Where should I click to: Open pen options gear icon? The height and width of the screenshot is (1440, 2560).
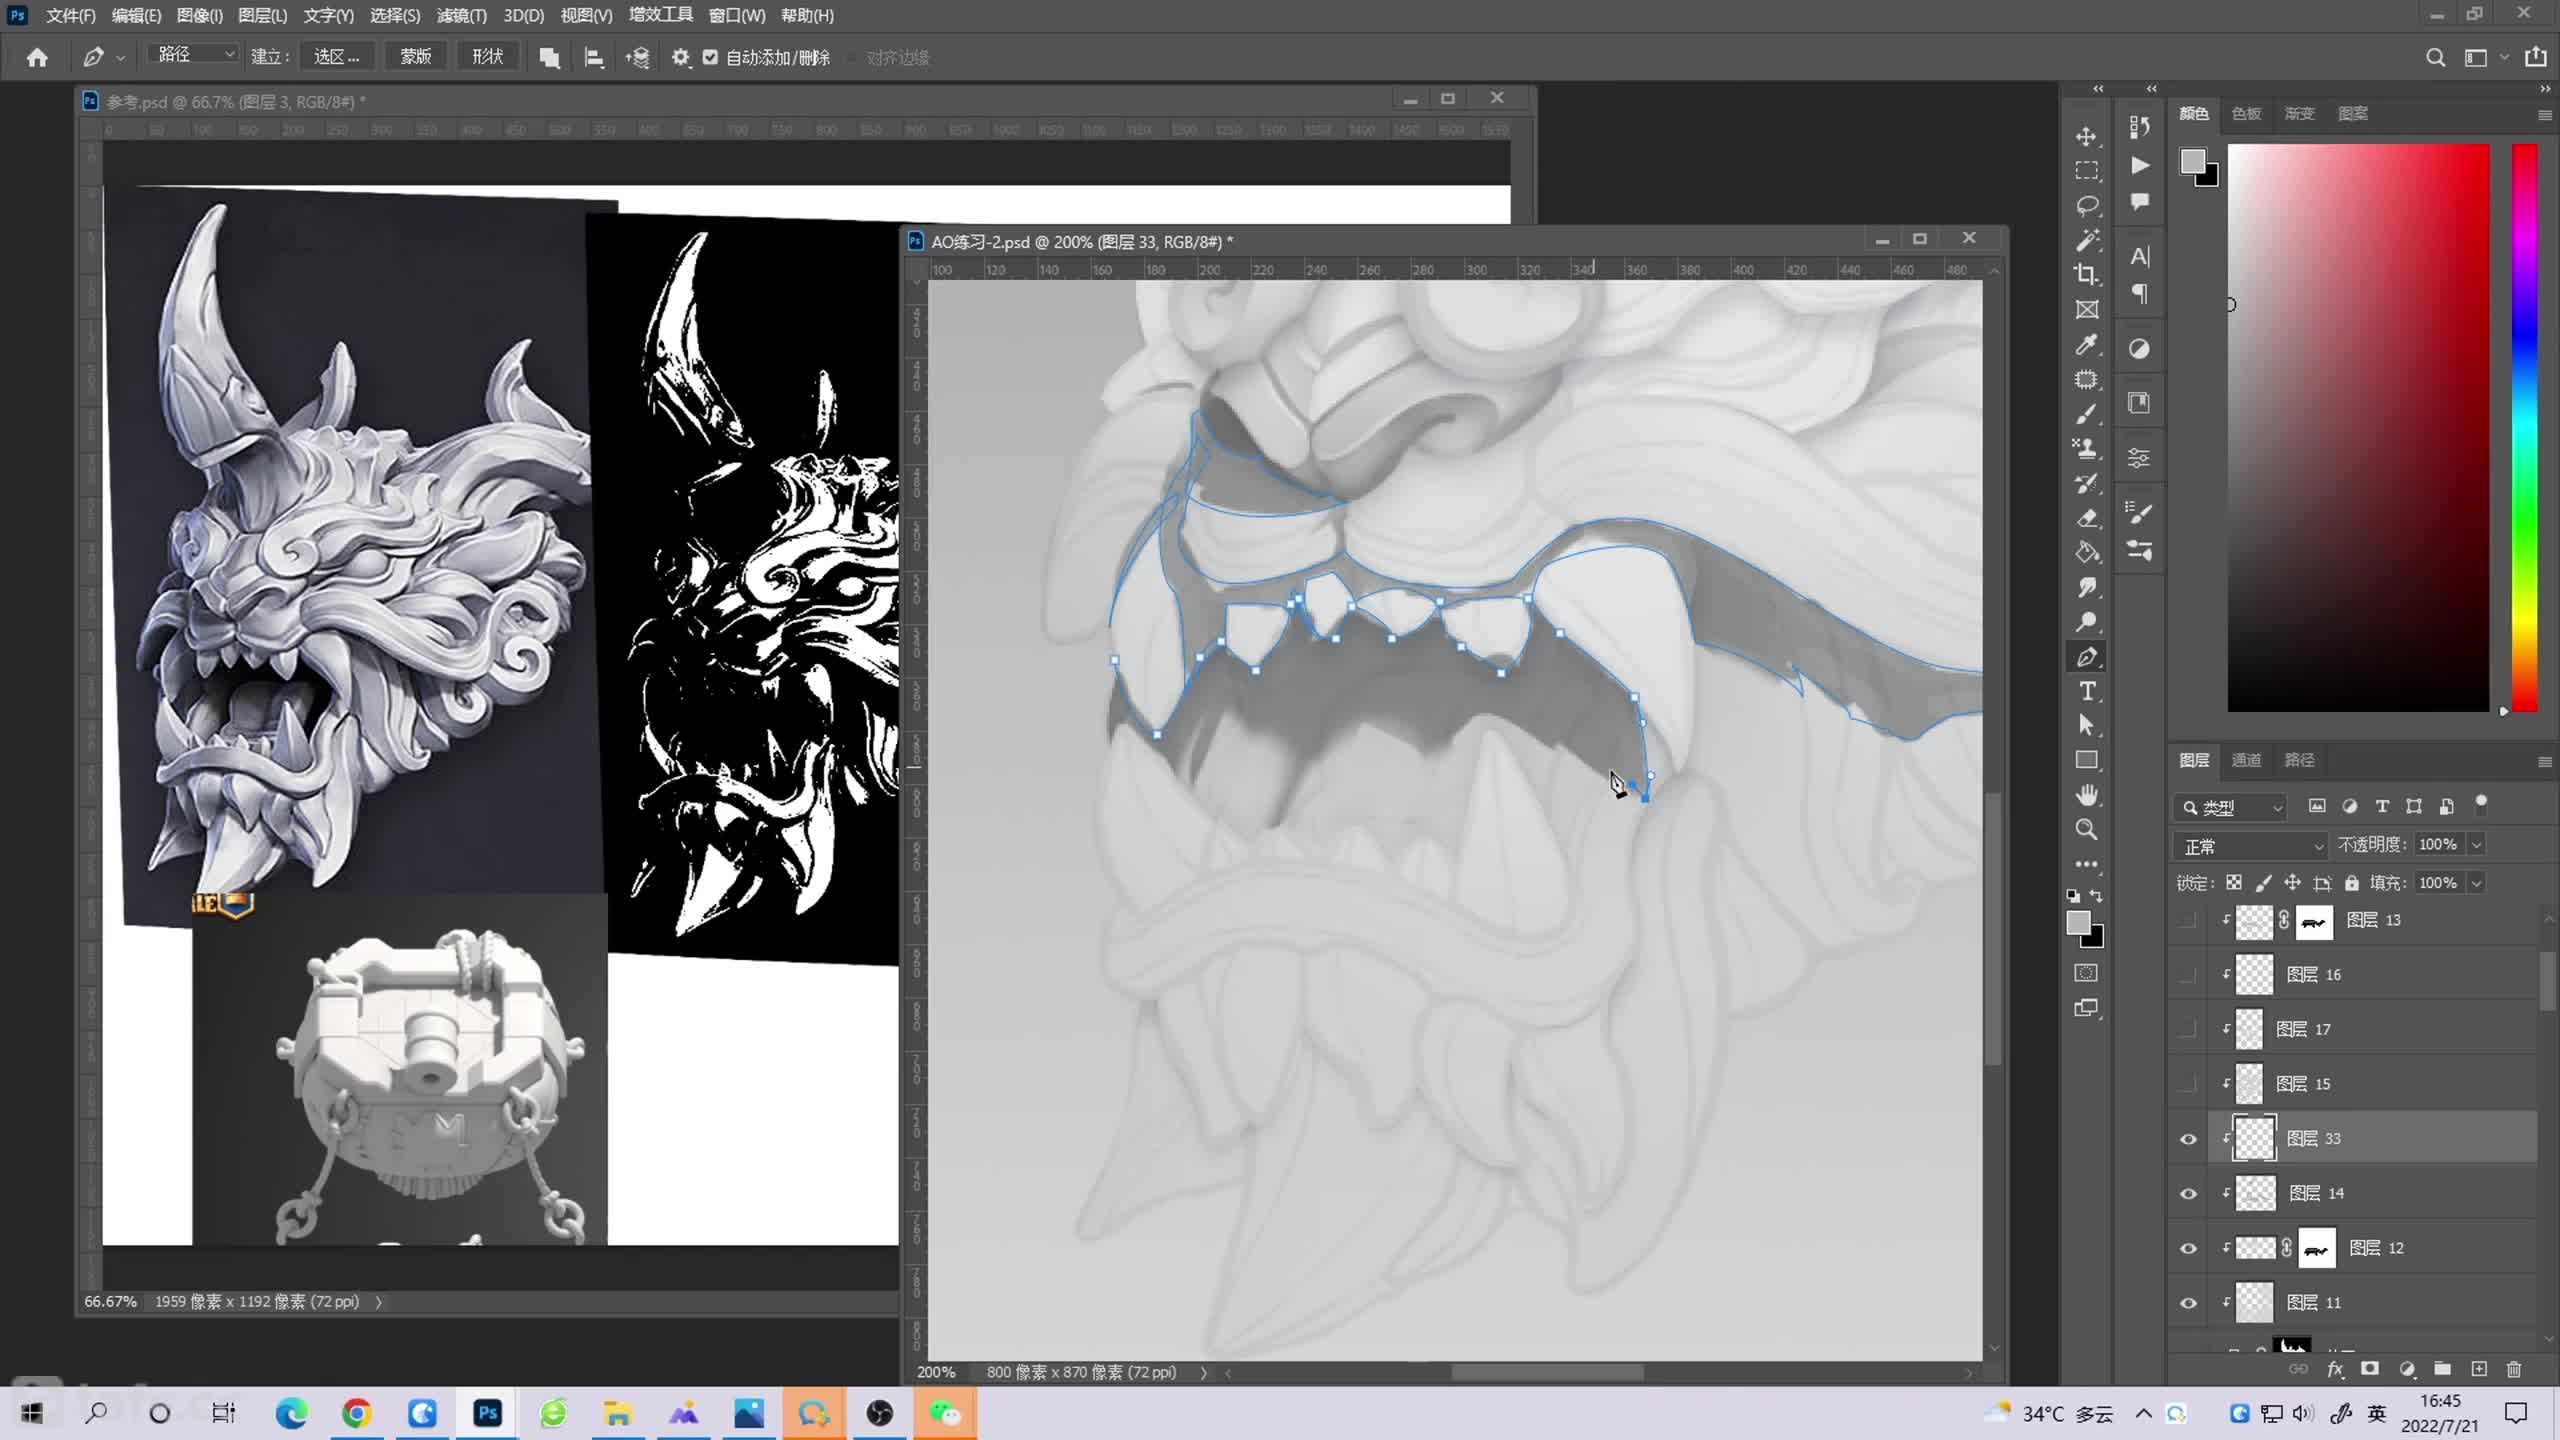pyautogui.click(x=681, y=58)
